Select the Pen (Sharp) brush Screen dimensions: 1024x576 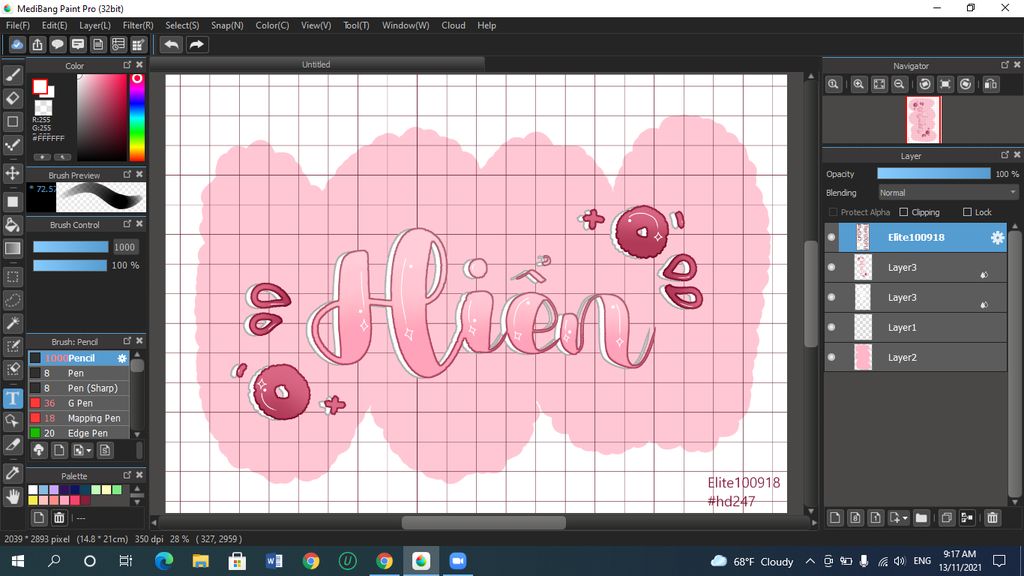79,388
